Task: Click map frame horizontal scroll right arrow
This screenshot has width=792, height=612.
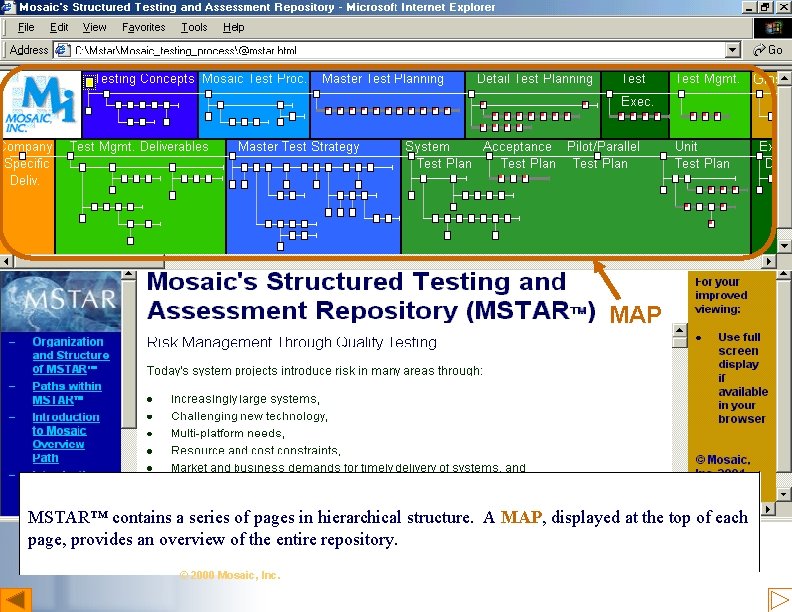Action: [769, 262]
